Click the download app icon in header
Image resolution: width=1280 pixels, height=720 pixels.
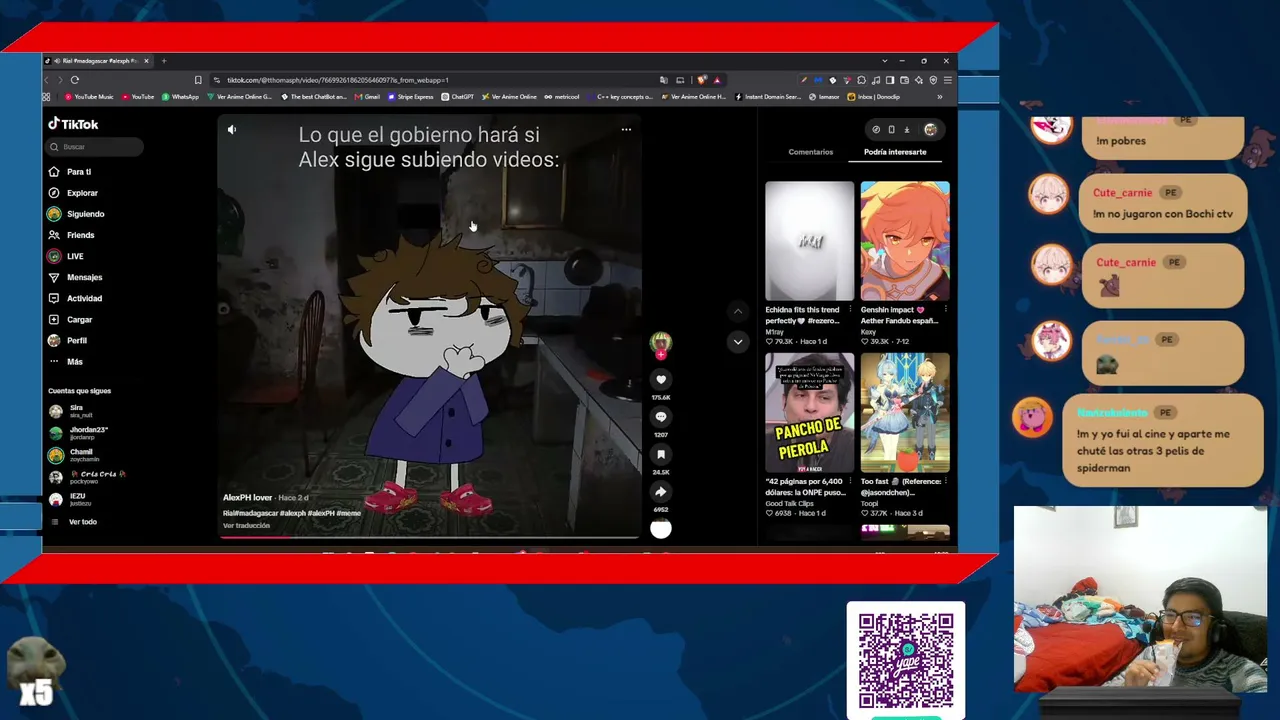(x=907, y=129)
